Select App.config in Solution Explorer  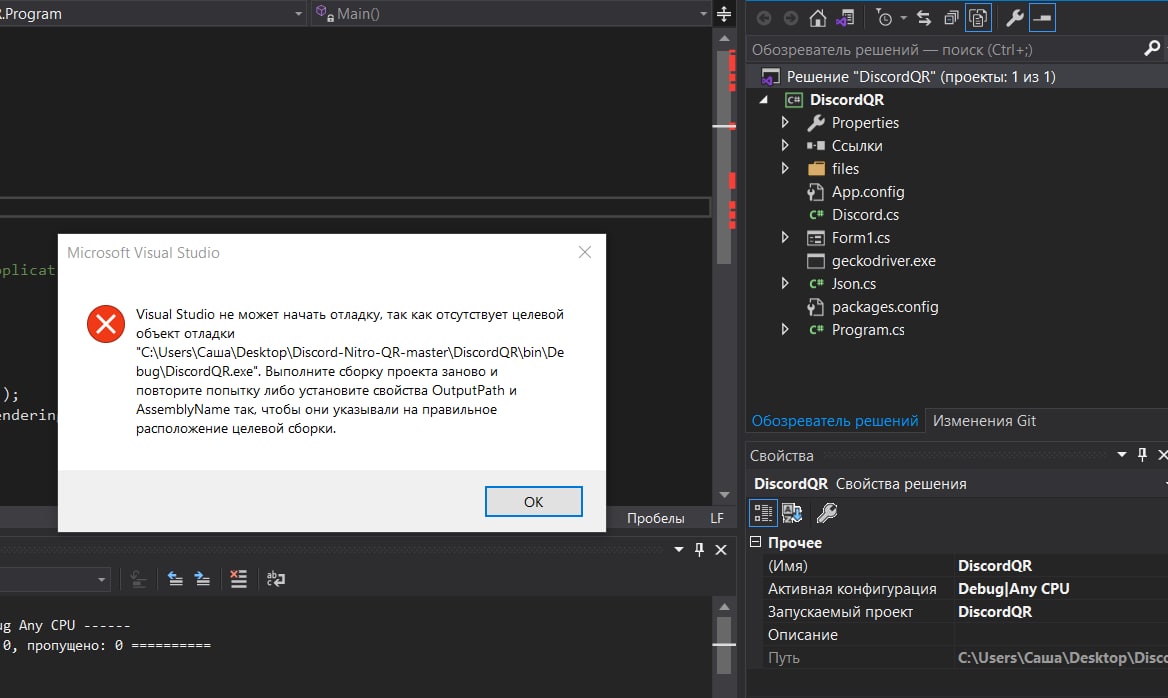click(x=868, y=191)
